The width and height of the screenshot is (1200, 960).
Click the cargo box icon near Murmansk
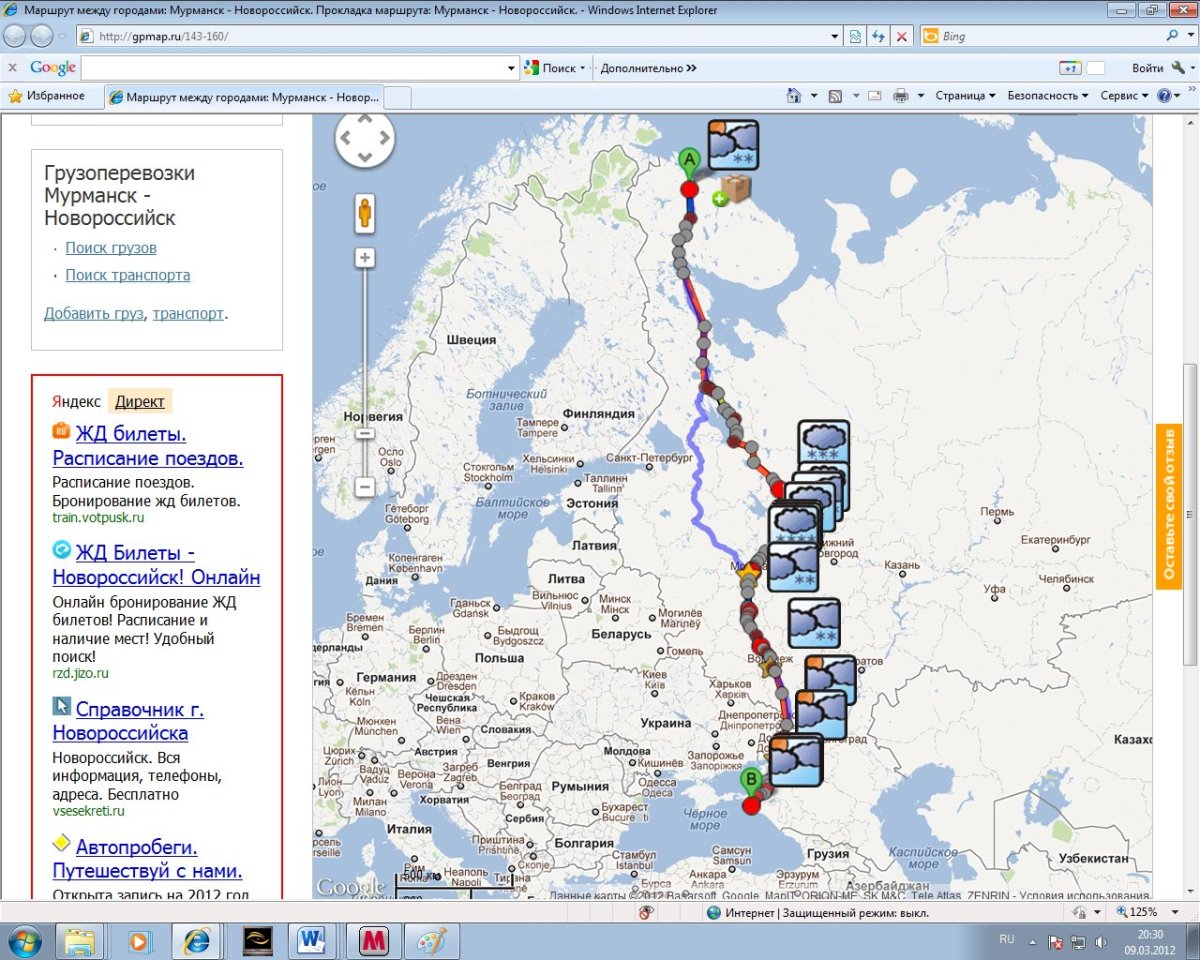pos(737,189)
